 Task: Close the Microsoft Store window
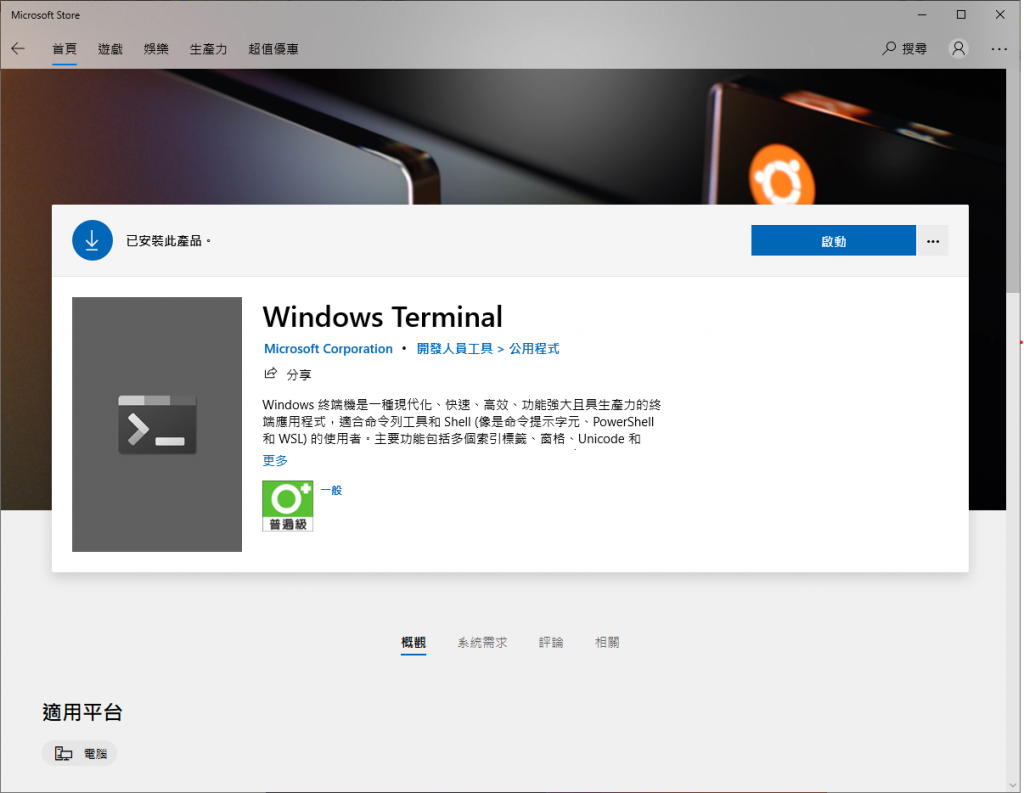pyautogui.click(x=1000, y=14)
